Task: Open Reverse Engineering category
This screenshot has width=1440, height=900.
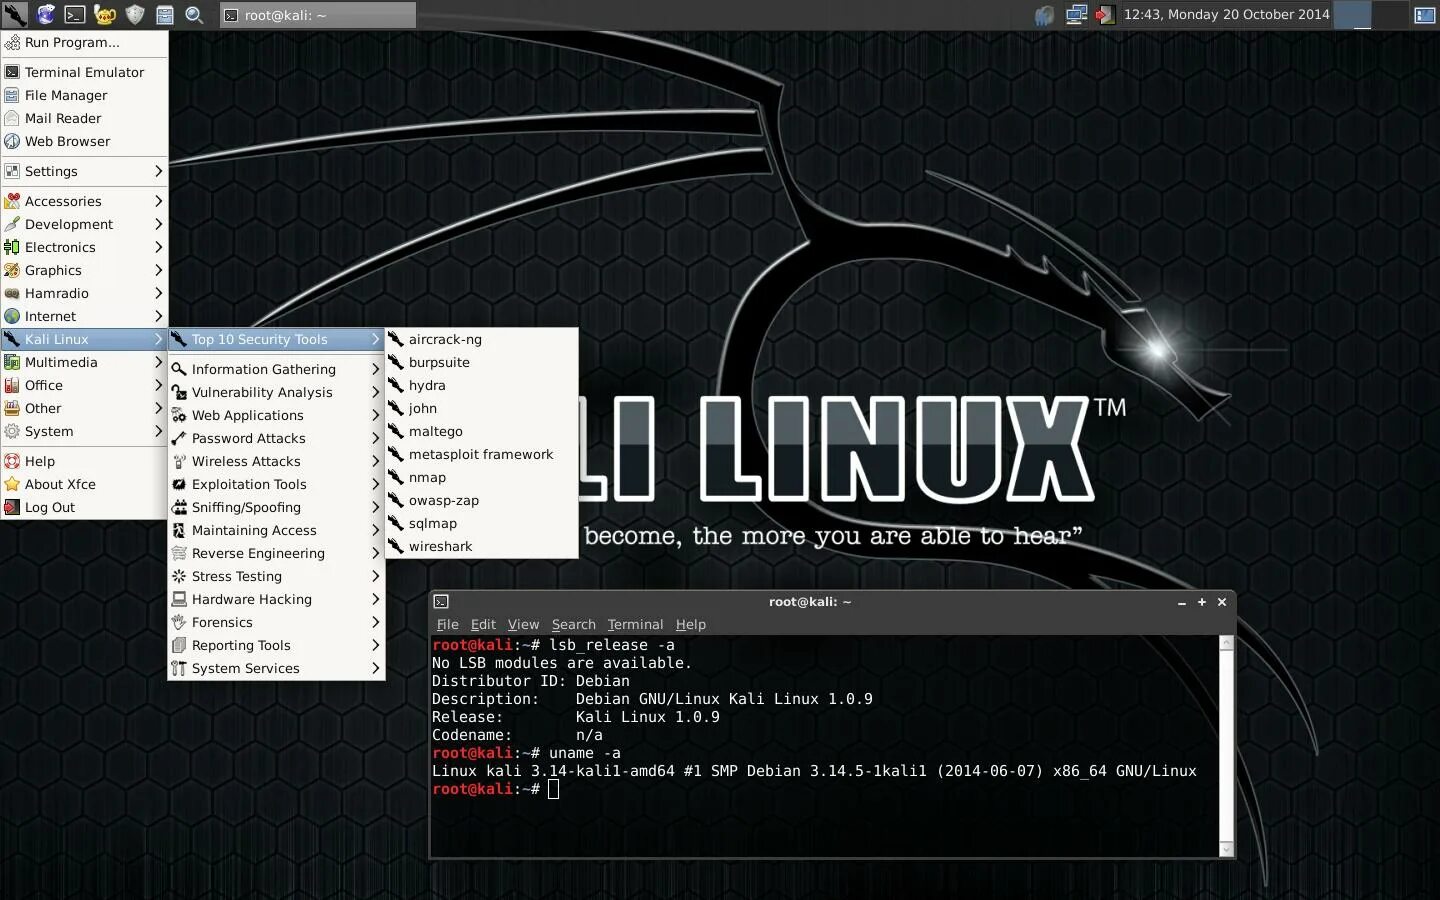Action: pos(276,553)
